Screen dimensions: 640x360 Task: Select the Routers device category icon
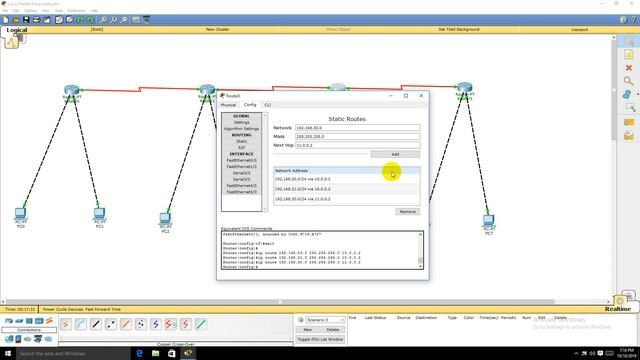coord(9,321)
